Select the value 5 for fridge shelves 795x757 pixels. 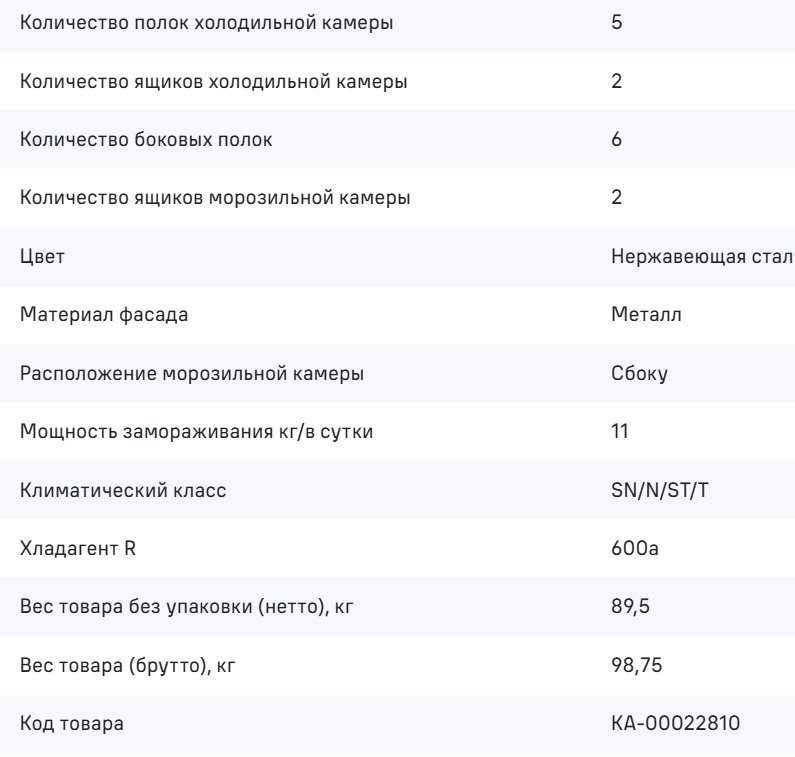[x=617, y=22]
